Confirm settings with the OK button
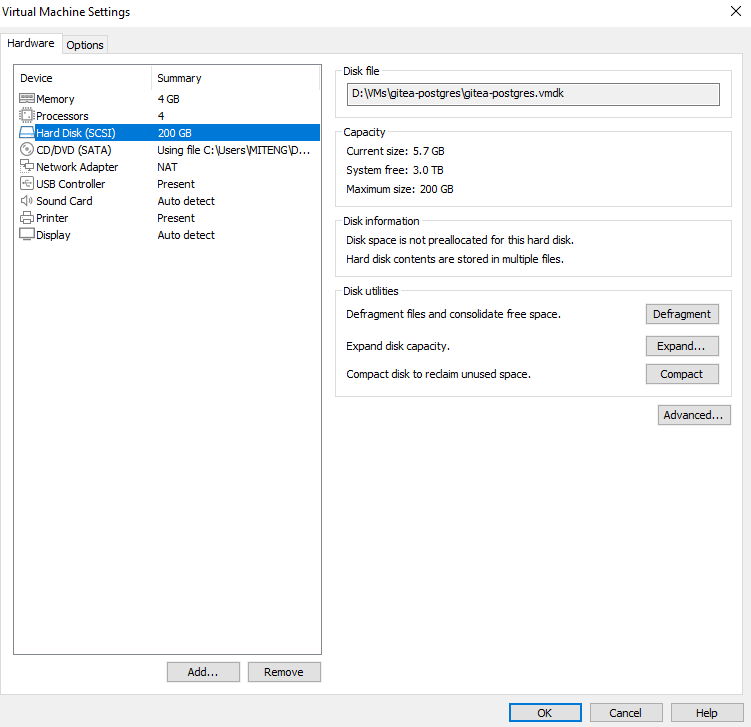 (545, 713)
